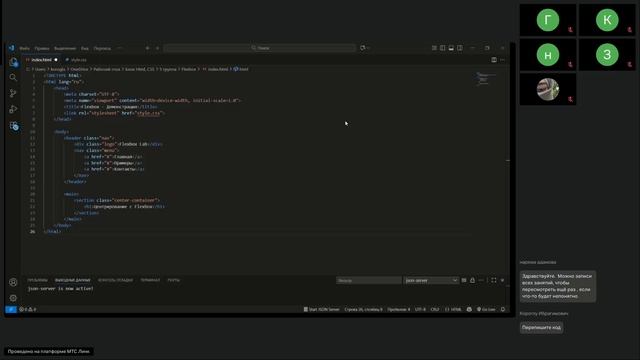Click the participant with a photo avatar
This screenshot has width=640, height=360.
coord(548,89)
